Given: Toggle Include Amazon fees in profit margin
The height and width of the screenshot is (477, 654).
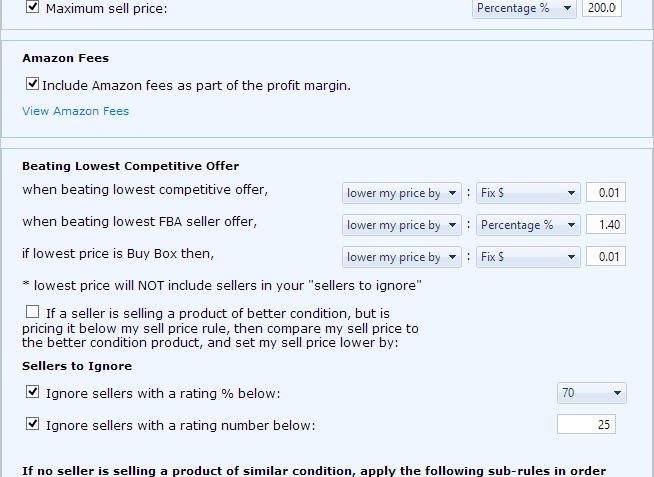Looking at the screenshot, I should 32,84.
